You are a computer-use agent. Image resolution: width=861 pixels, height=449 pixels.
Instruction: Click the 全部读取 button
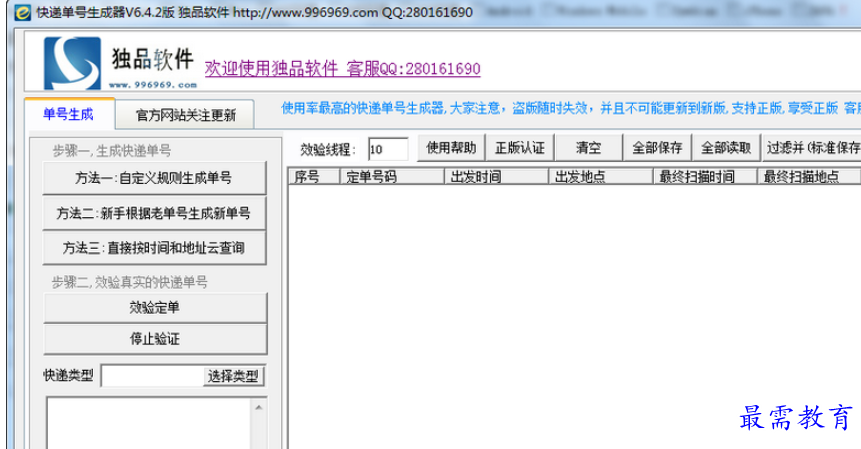coord(726,148)
